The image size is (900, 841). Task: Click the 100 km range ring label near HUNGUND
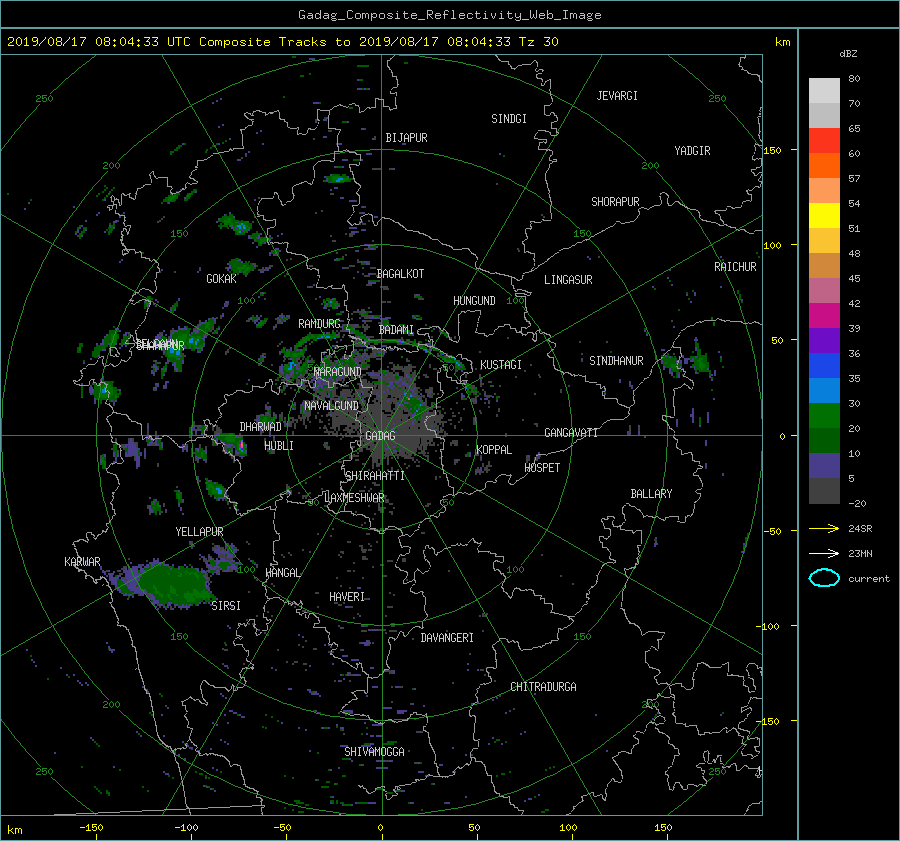click(515, 300)
